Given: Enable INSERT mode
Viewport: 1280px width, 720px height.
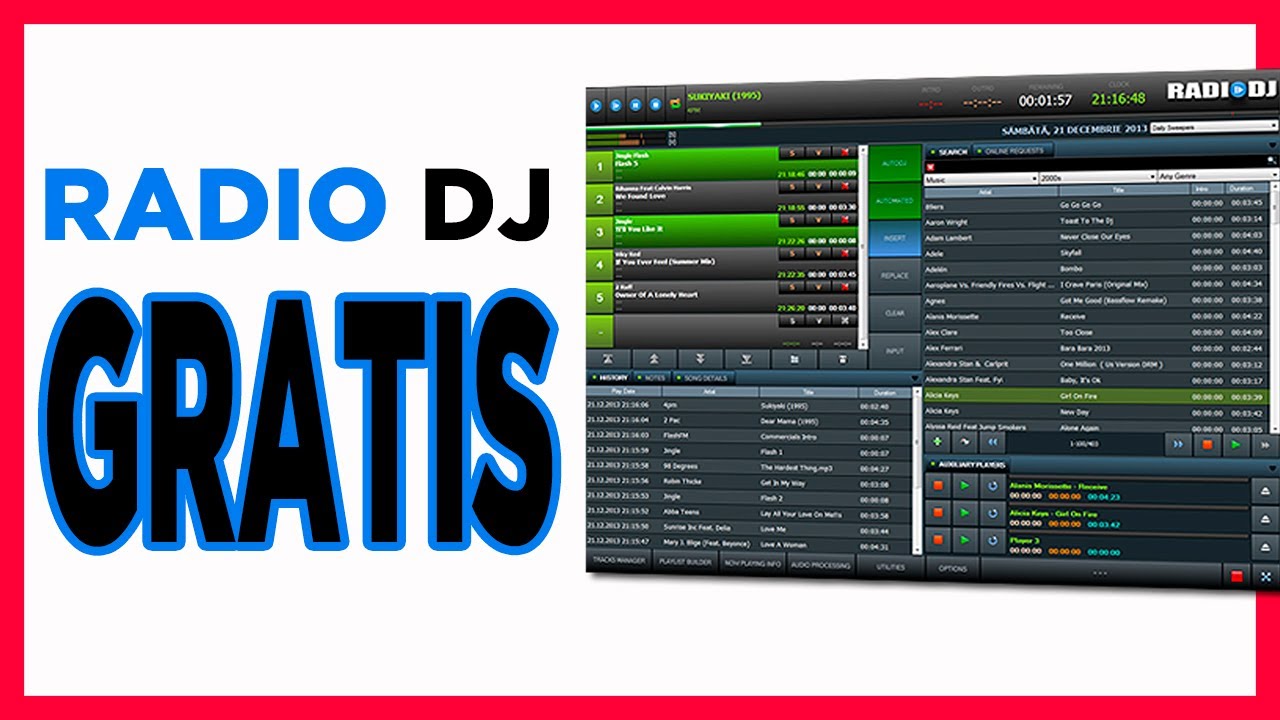Looking at the screenshot, I should [x=894, y=238].
